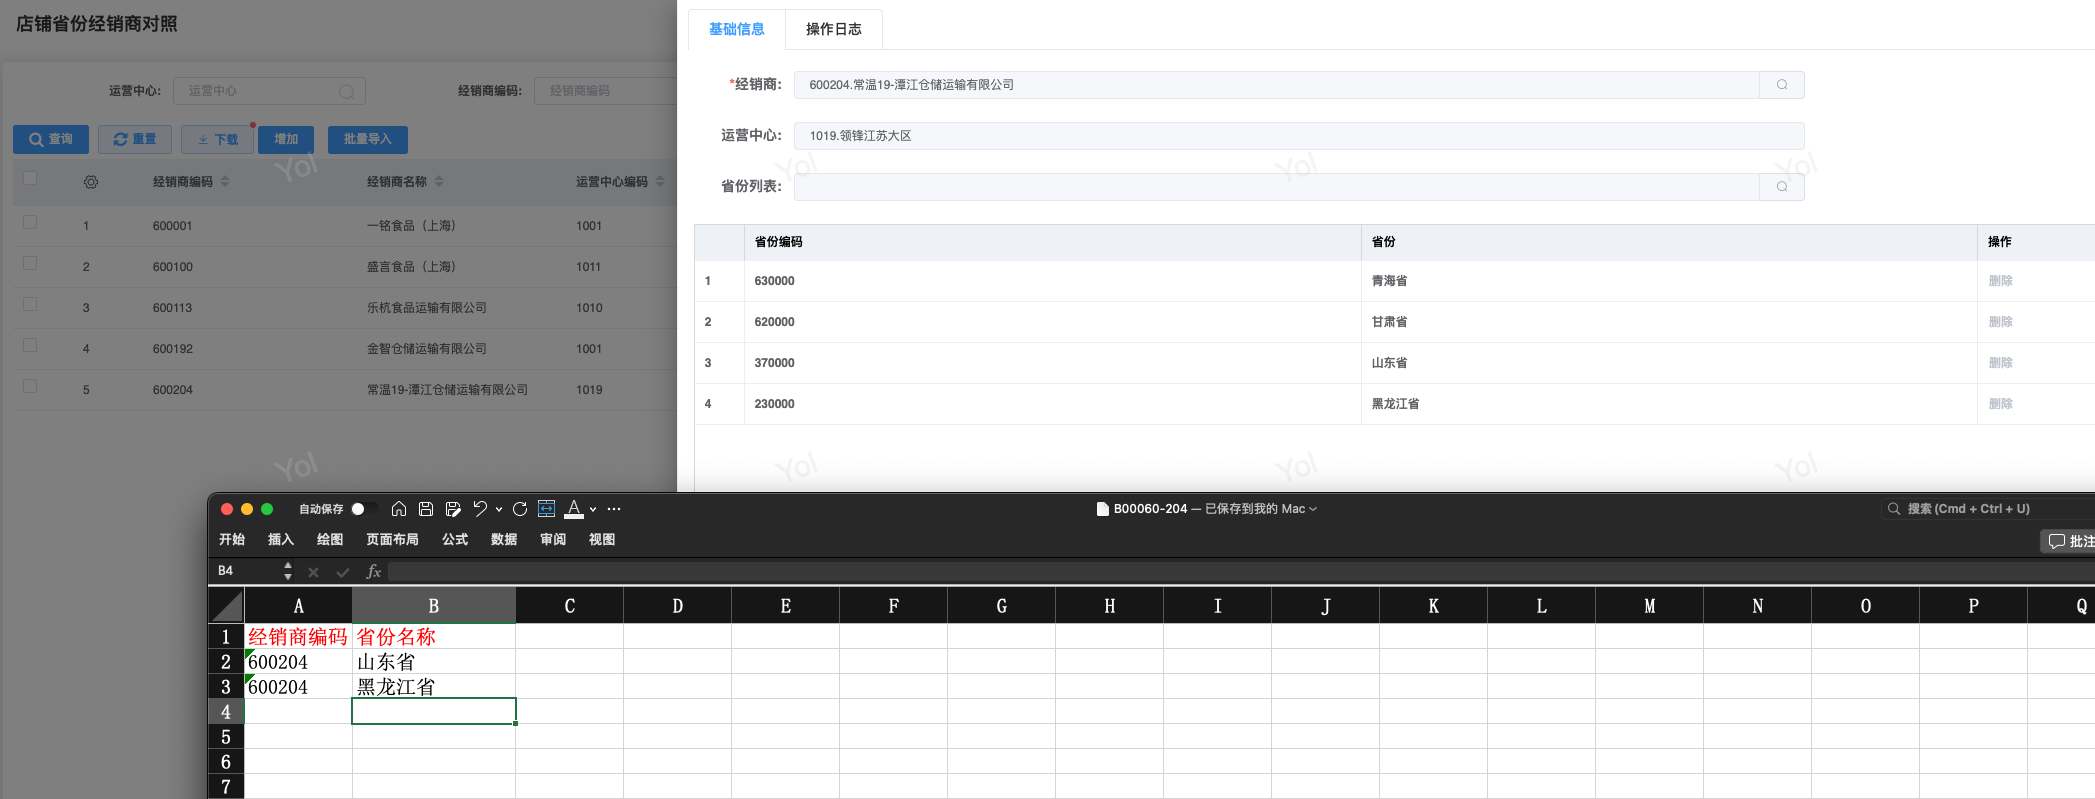Delete the 青海省 row via 删除

pyautogui.click(x=2000, y=281)
